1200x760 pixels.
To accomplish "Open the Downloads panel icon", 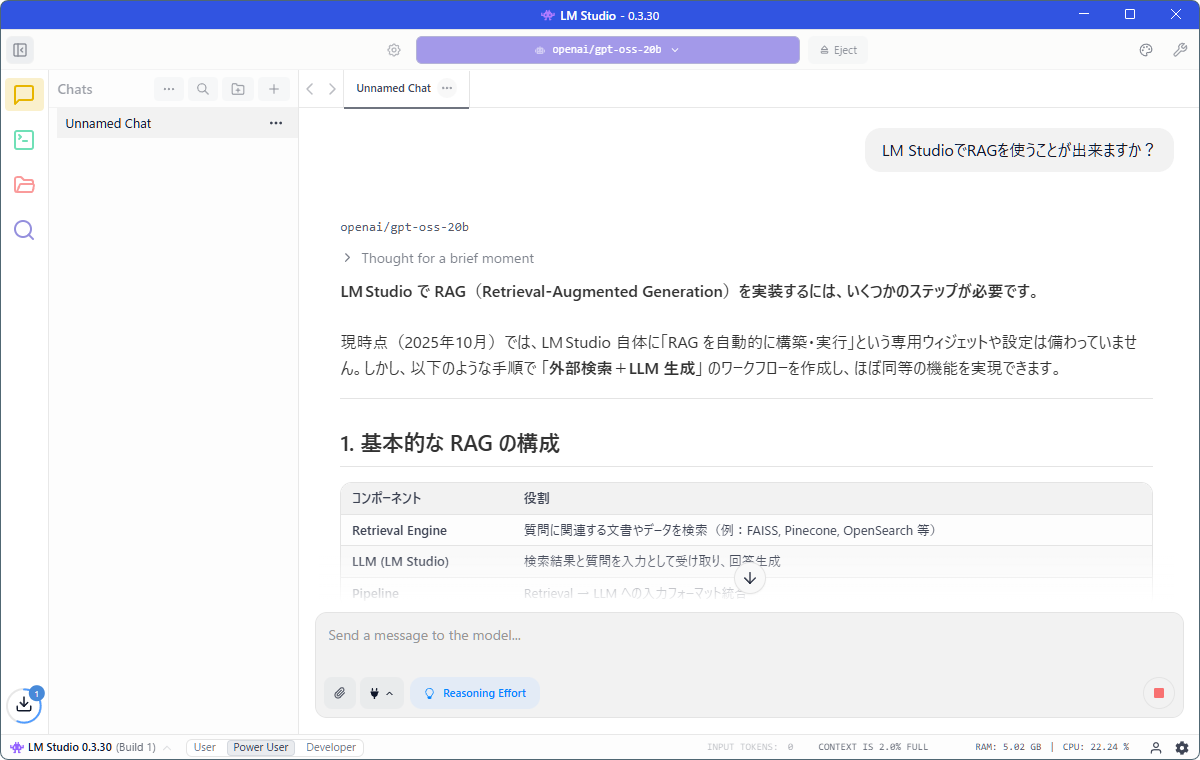I will 24,705.
